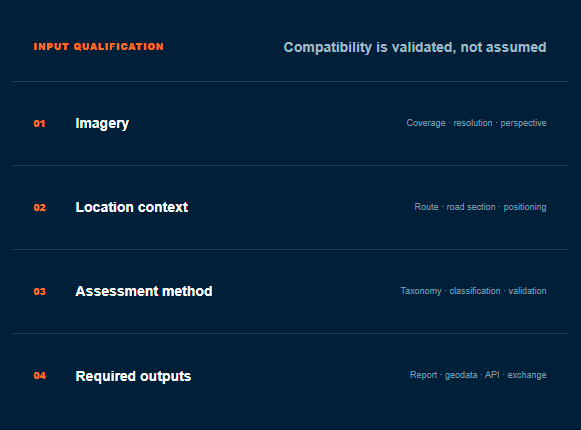Select the word 'API' in outputs row
This screenshot has width=581, height=430.
tap(492, 375)
